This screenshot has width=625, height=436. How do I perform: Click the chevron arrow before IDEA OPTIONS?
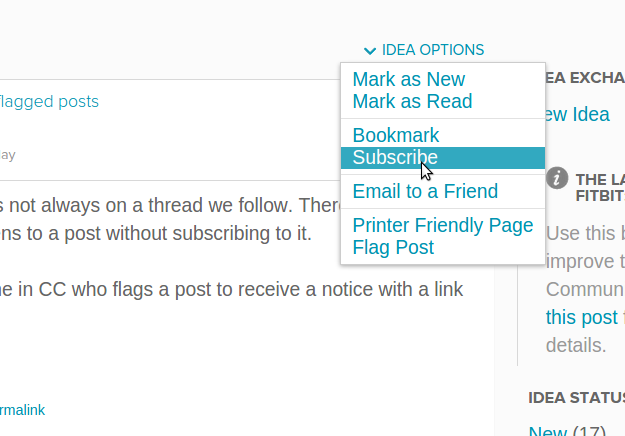pyautogui.click(x=370, y=51)
